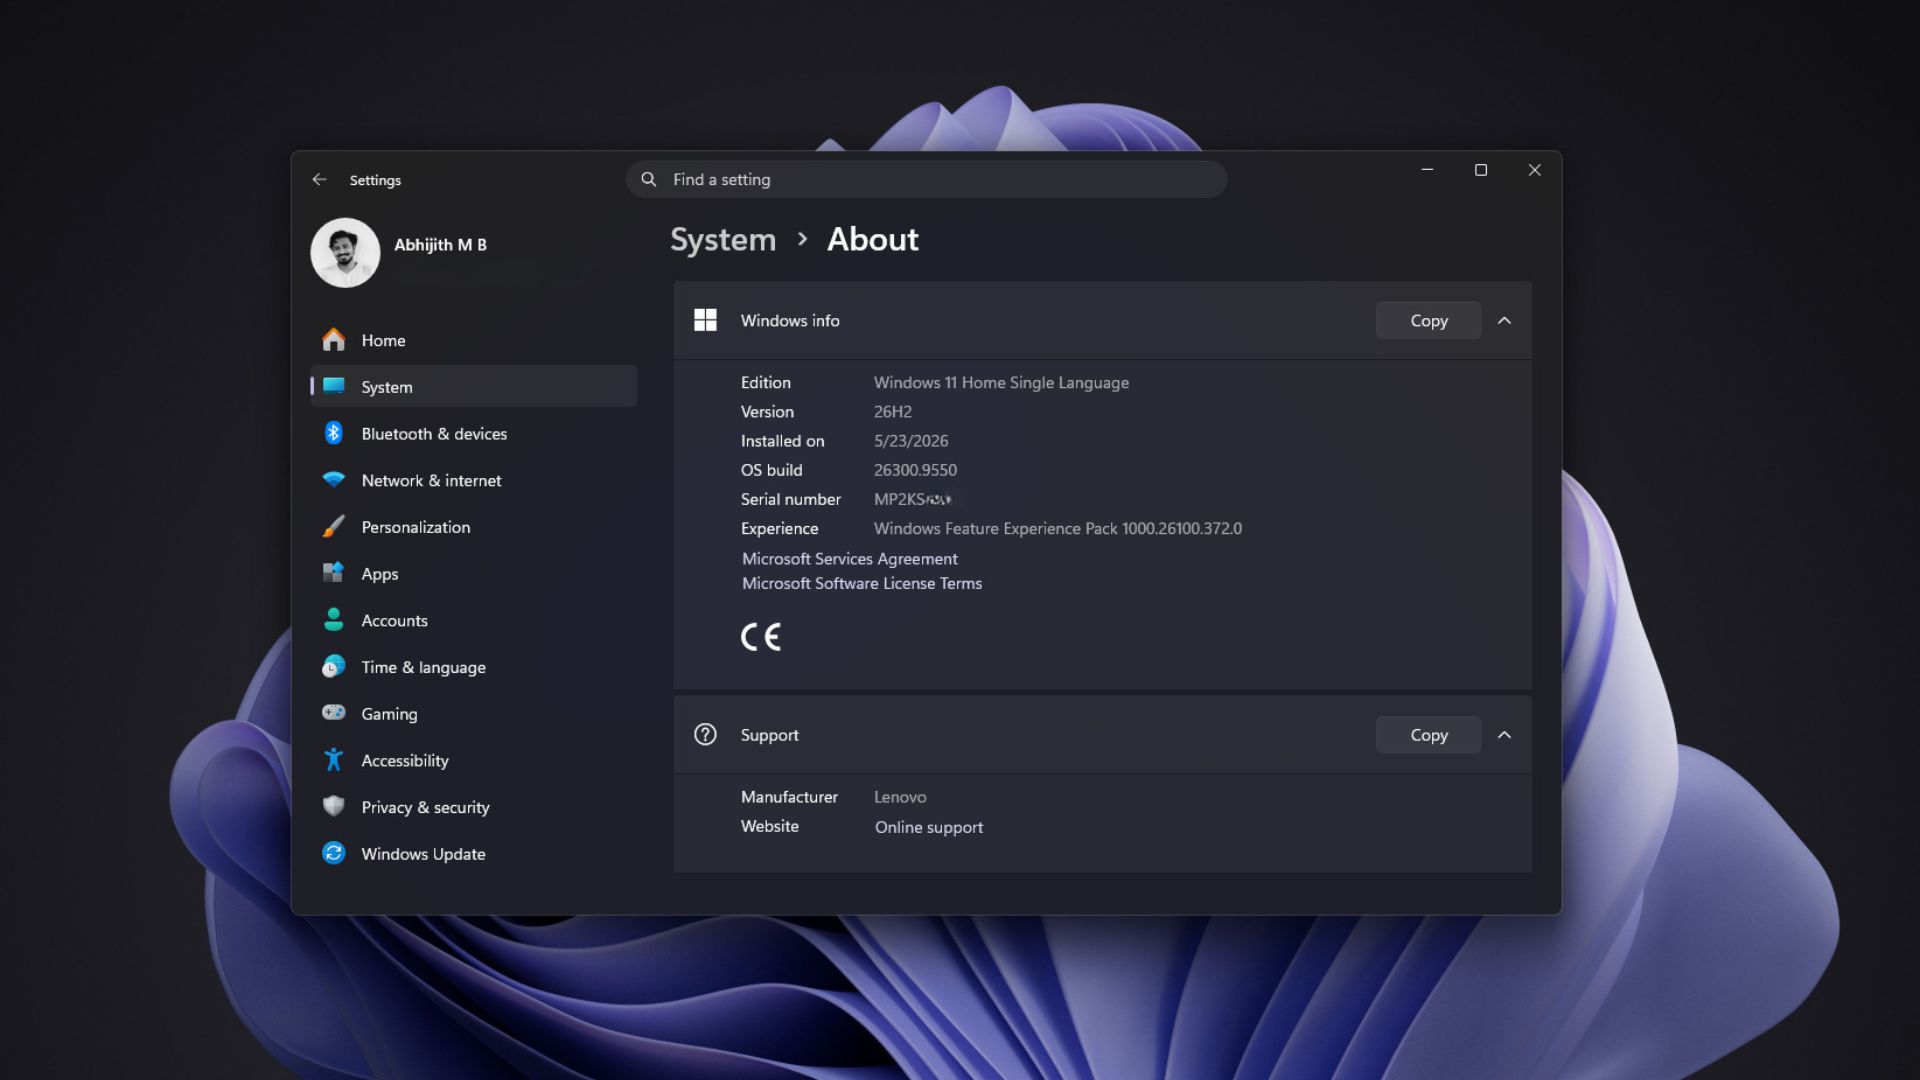Click the search magnifier icon
The image size is (1920, 1080).
point(649,179)
